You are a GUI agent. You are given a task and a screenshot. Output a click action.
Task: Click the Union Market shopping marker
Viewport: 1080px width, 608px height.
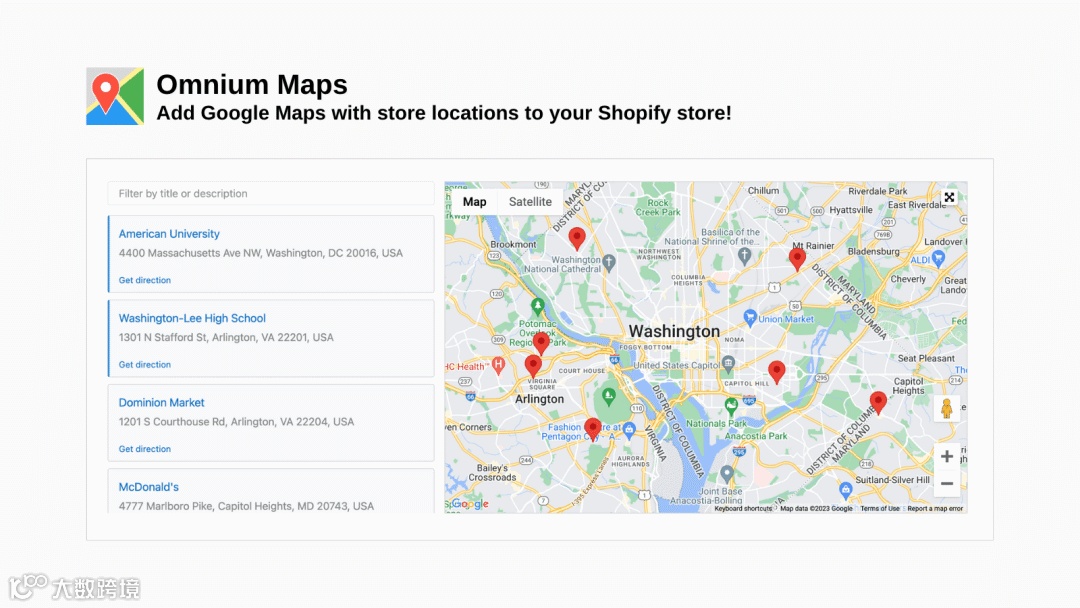pos(750,317)
